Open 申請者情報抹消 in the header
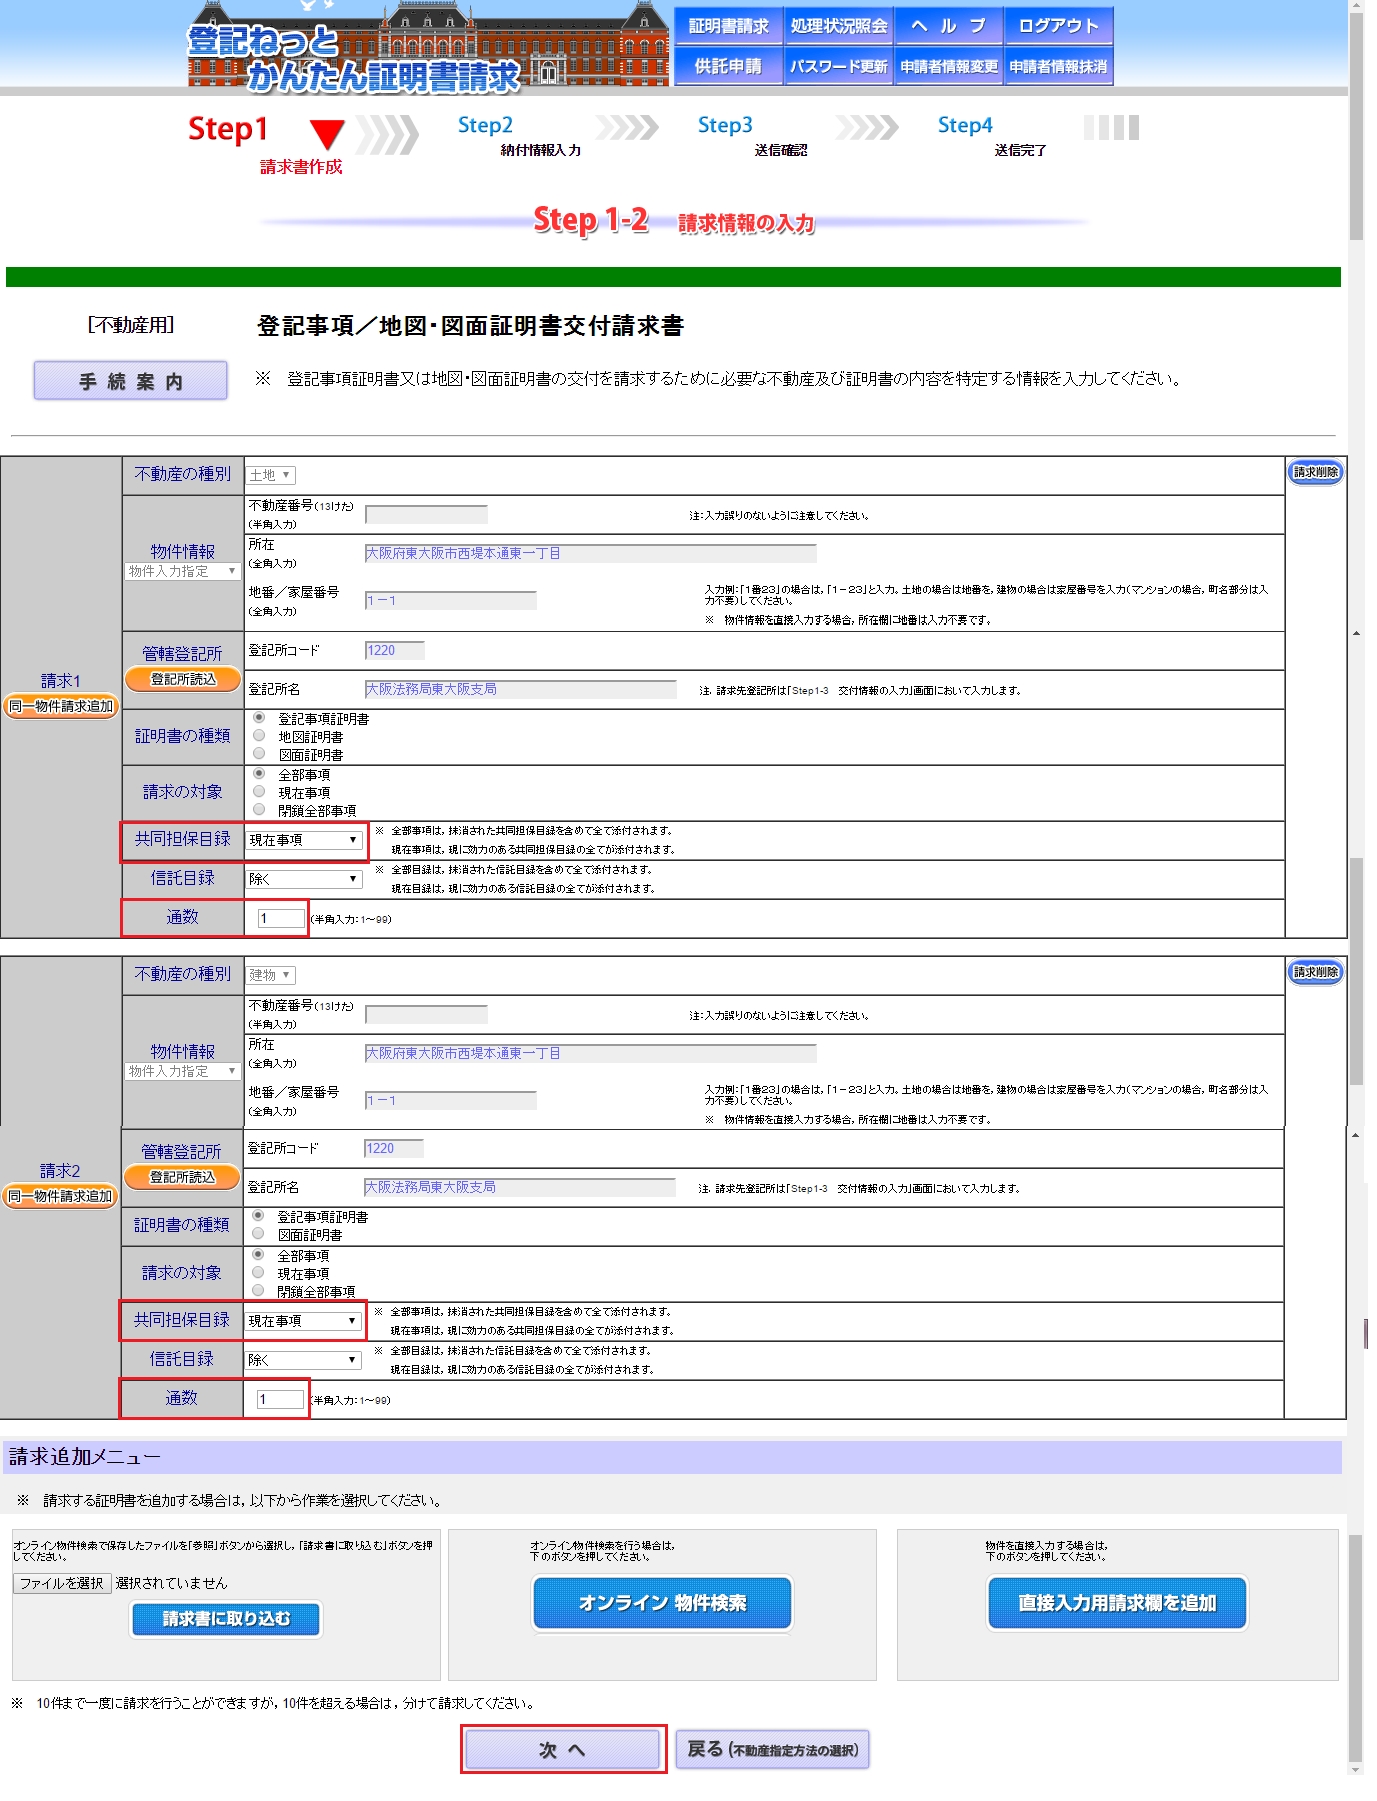This screenshot has height=1801, width=1377. [1058, 66]
